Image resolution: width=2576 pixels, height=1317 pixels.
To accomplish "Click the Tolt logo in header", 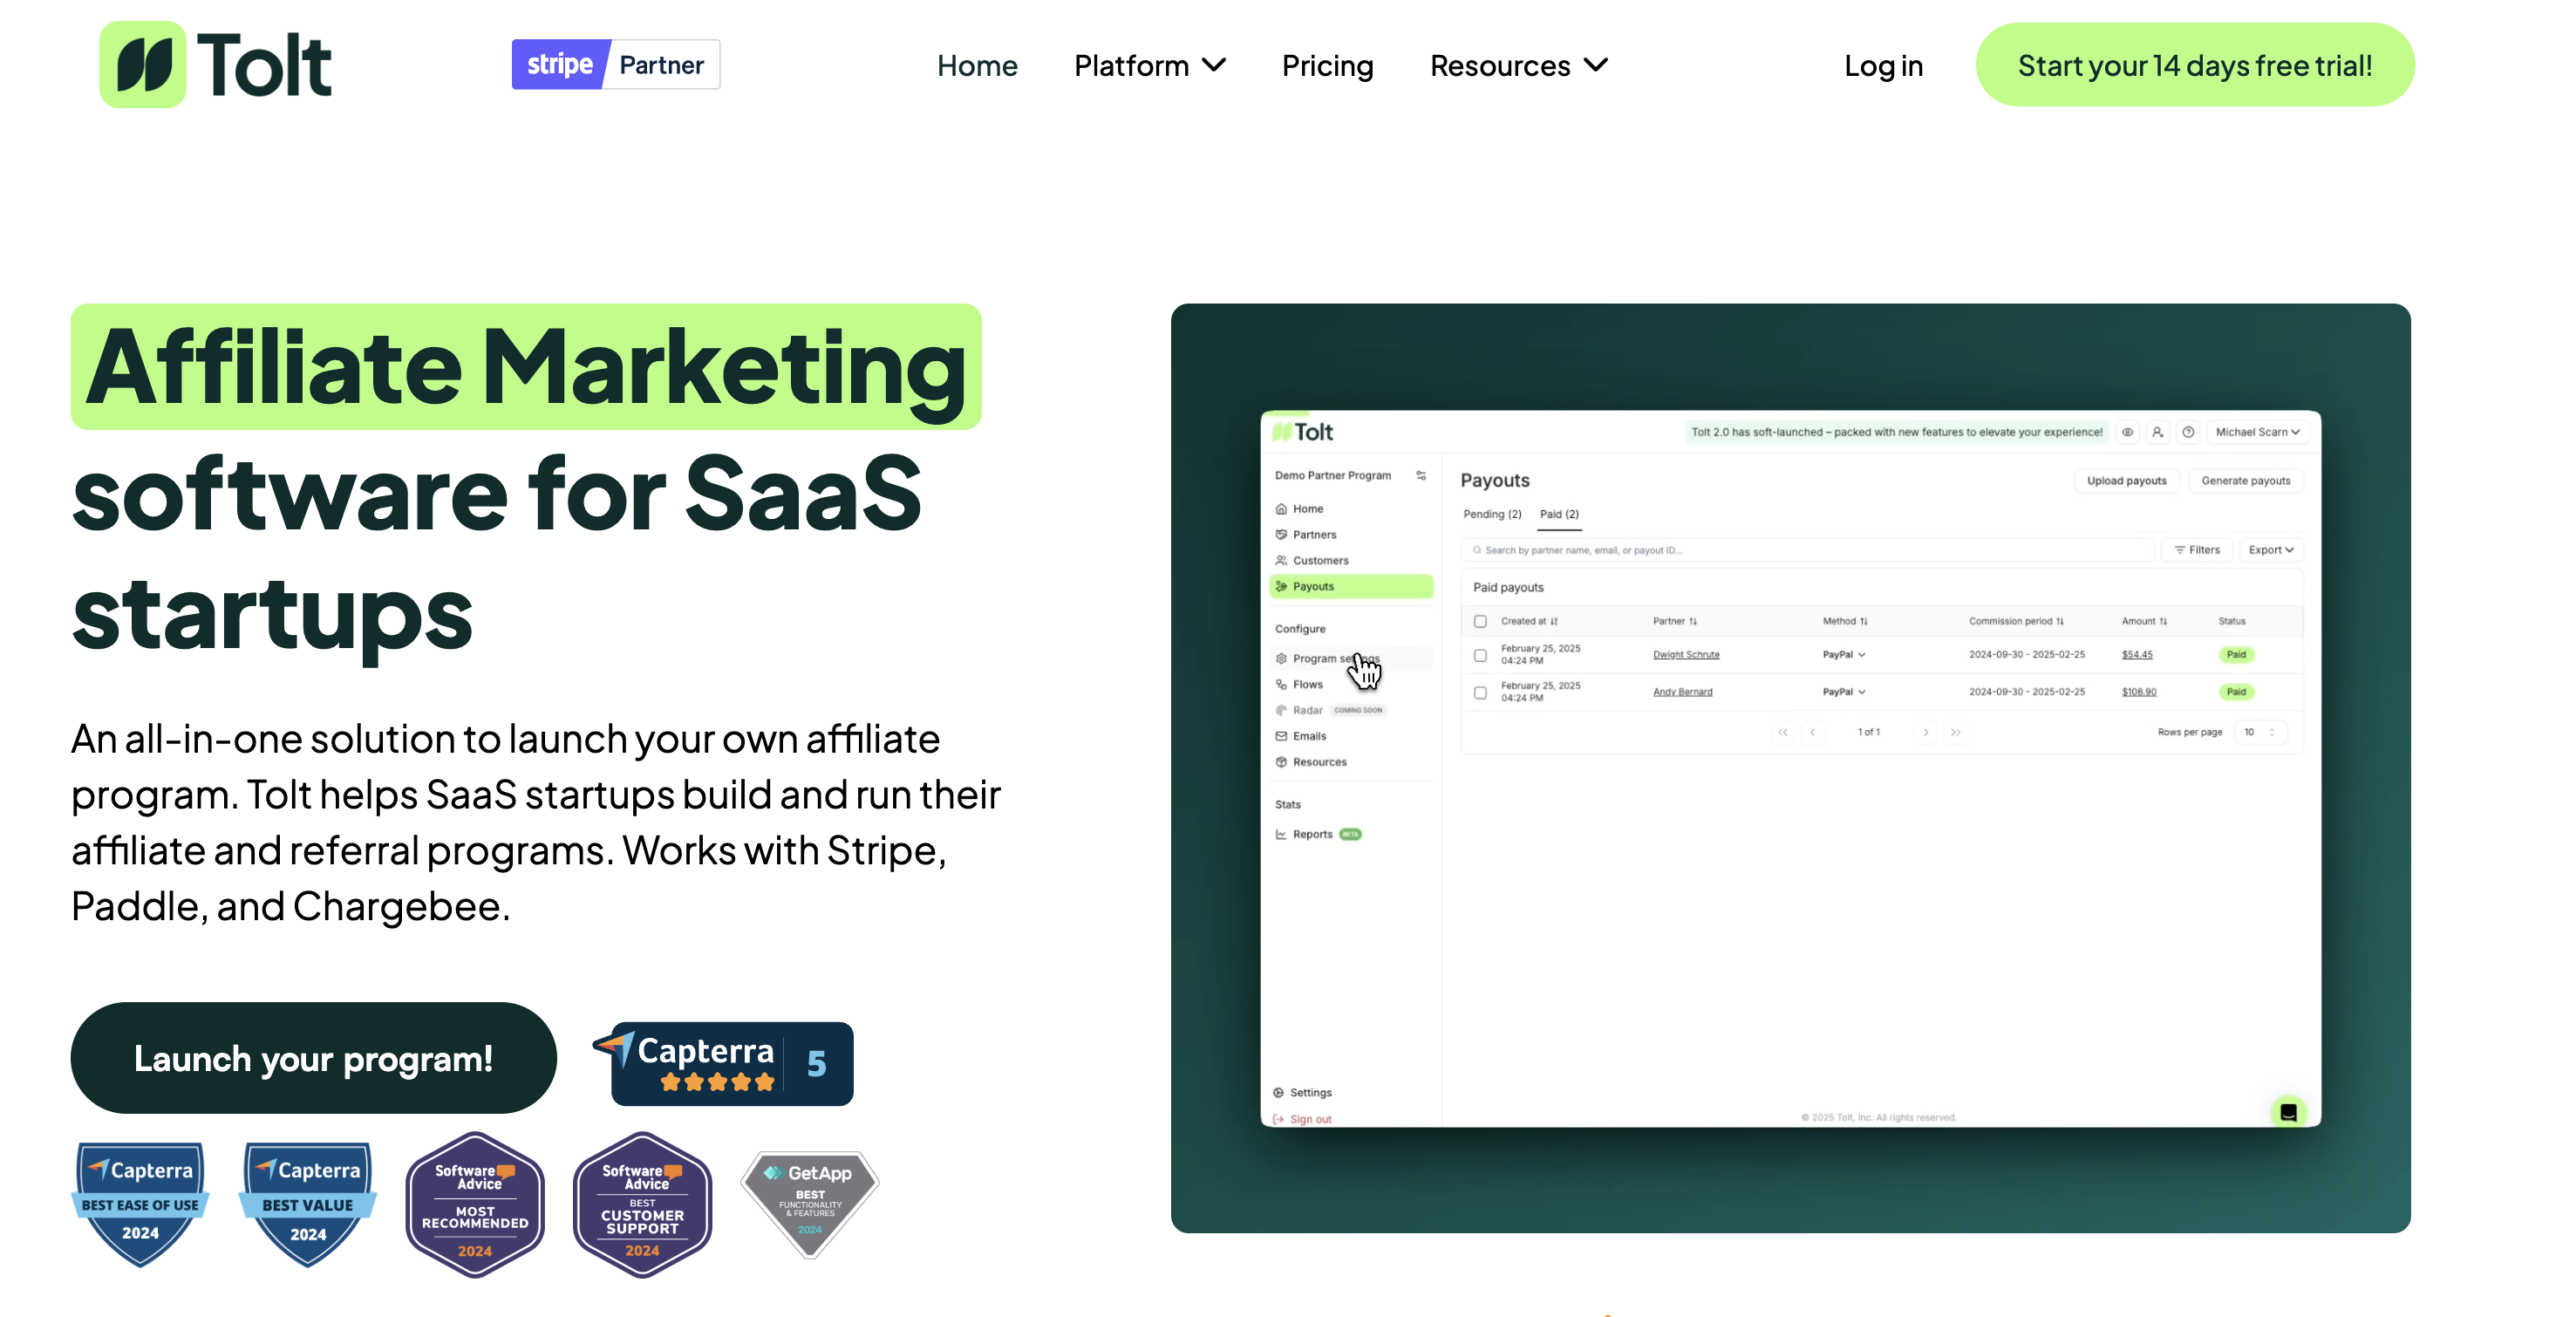I will pyautogui.click(x=216, y=65).
